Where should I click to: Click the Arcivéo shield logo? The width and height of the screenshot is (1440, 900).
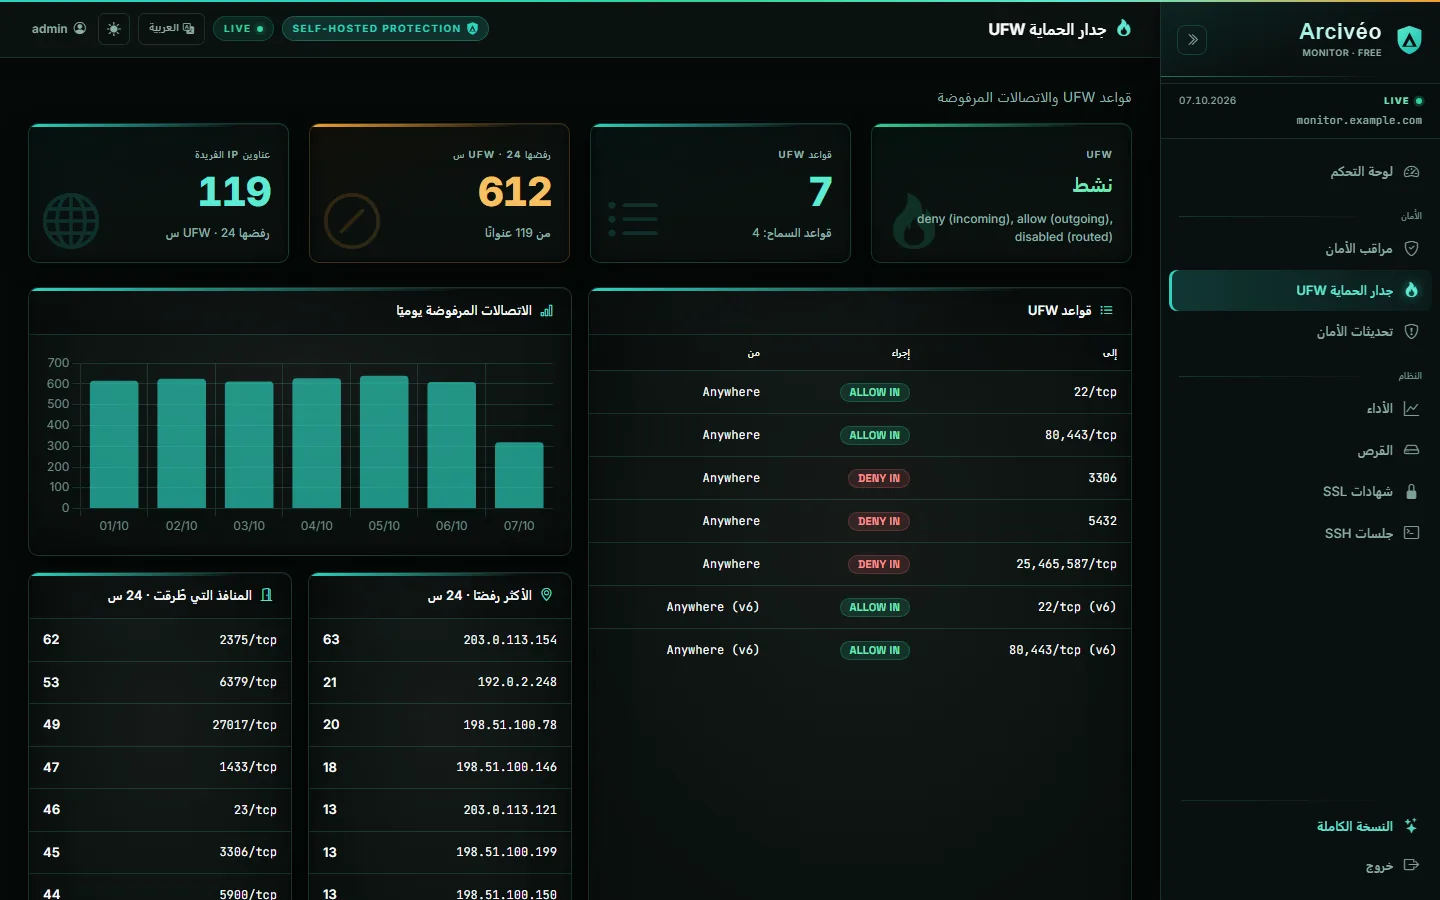(x=1409, y=40)
